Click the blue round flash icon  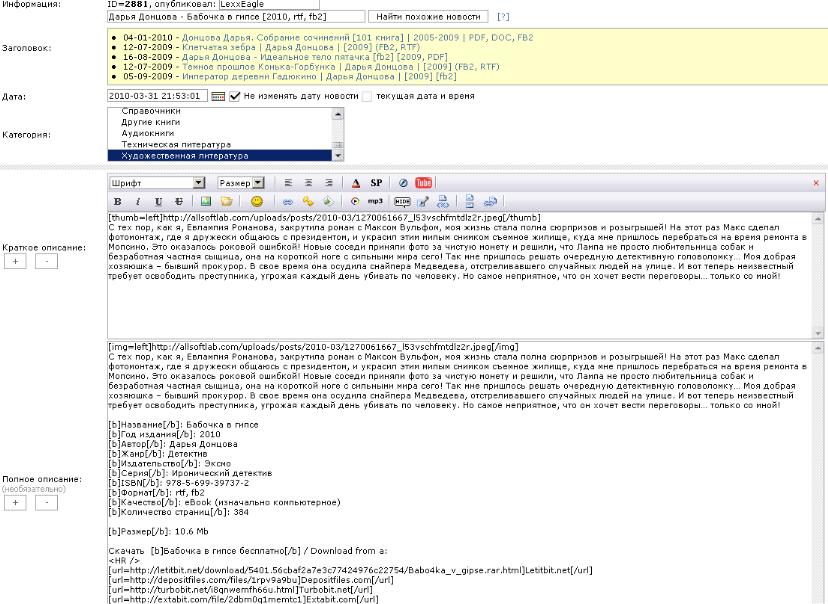tap(403, 183)
